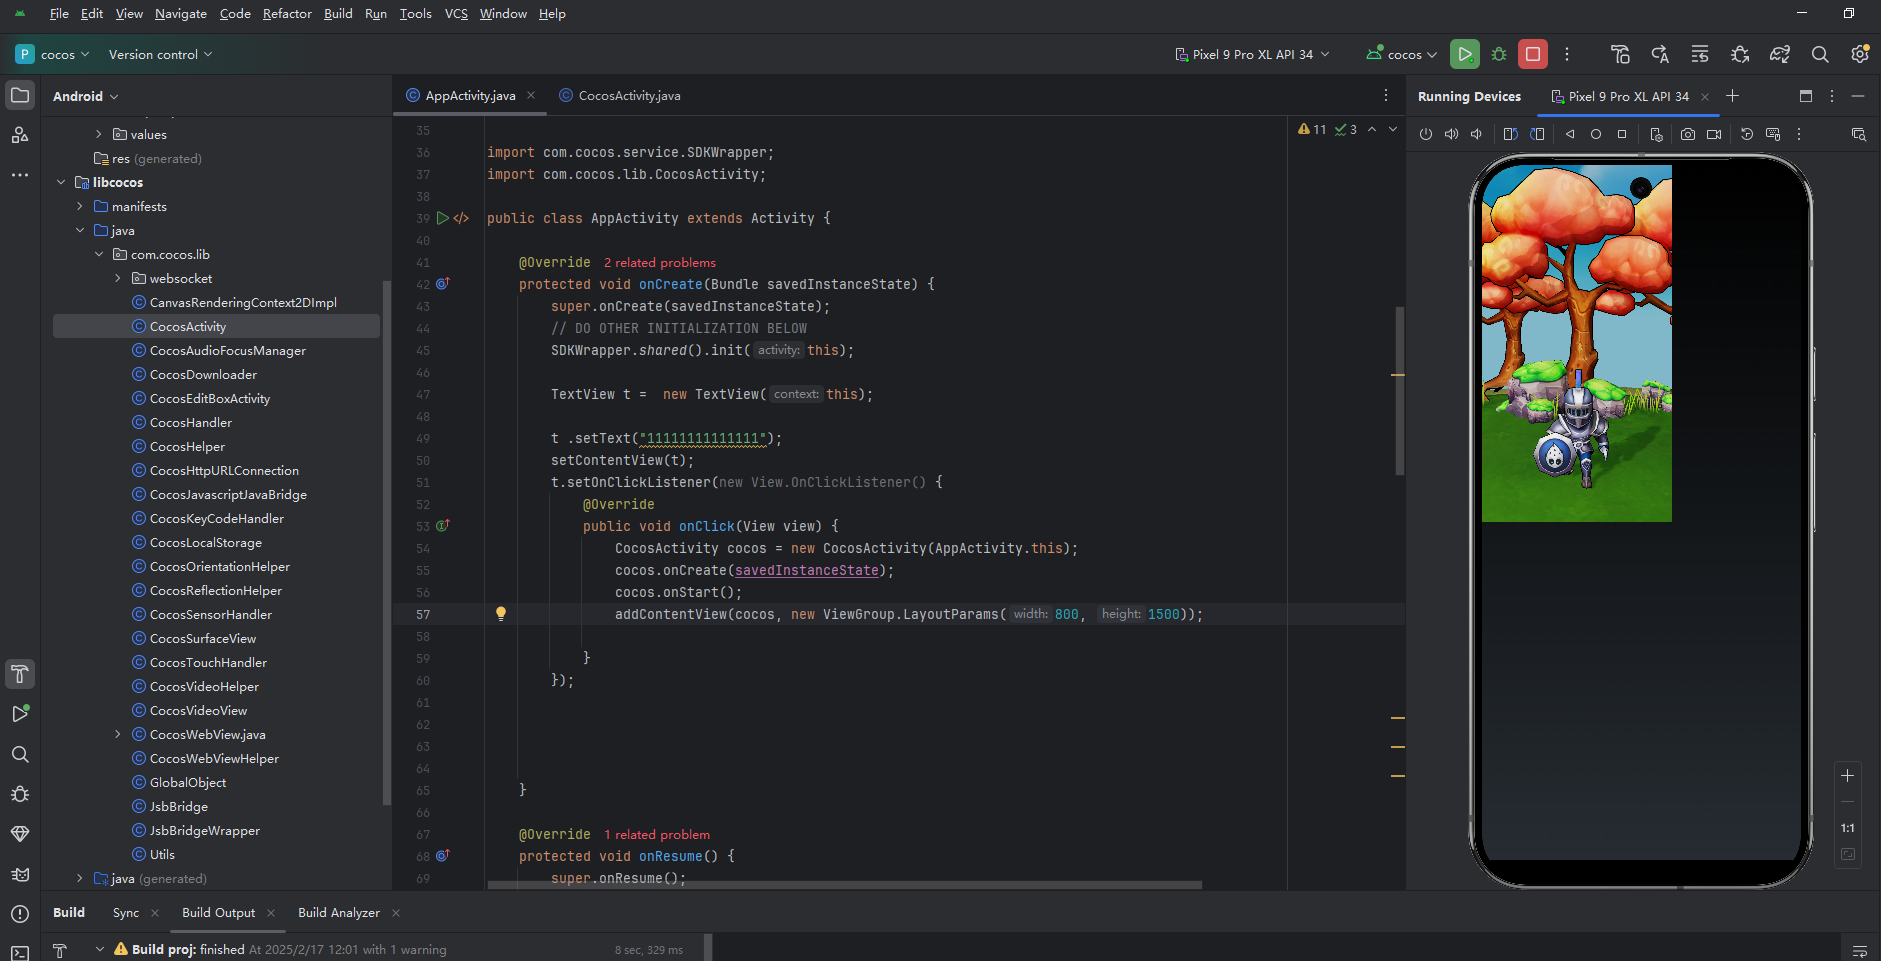Expand the websocket package folder
Screen dimensions: 1881x961
(x=118, y=278)
